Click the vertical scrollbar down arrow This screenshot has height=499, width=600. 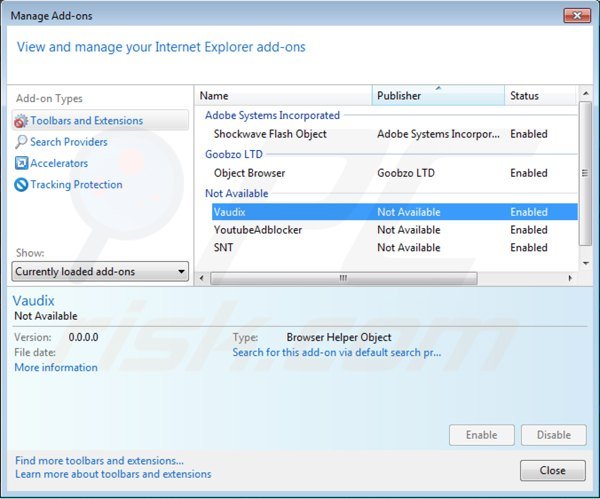click(x=585, y=263)
